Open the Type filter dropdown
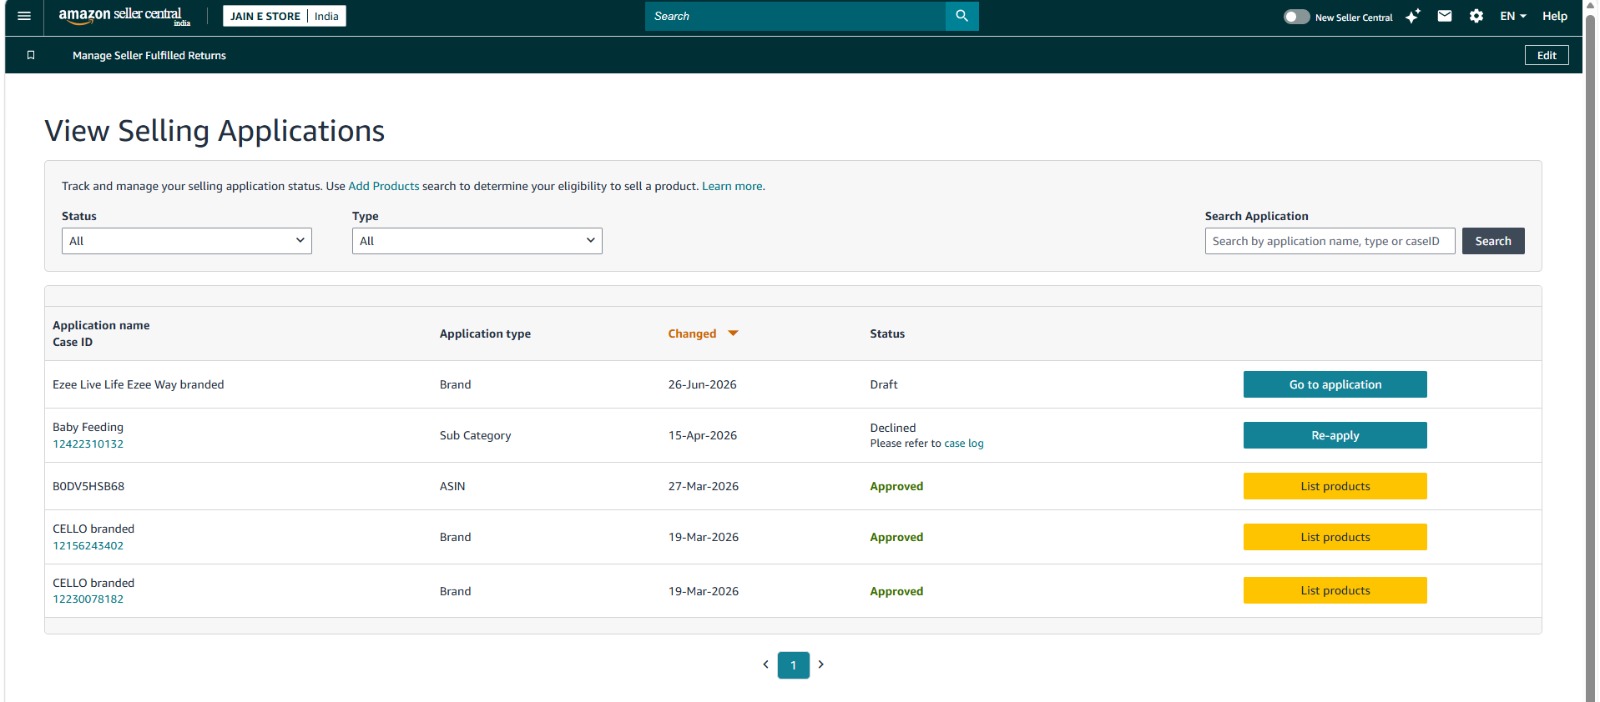The height and width of the screenshot is (702, 1600). pos(477,241)
